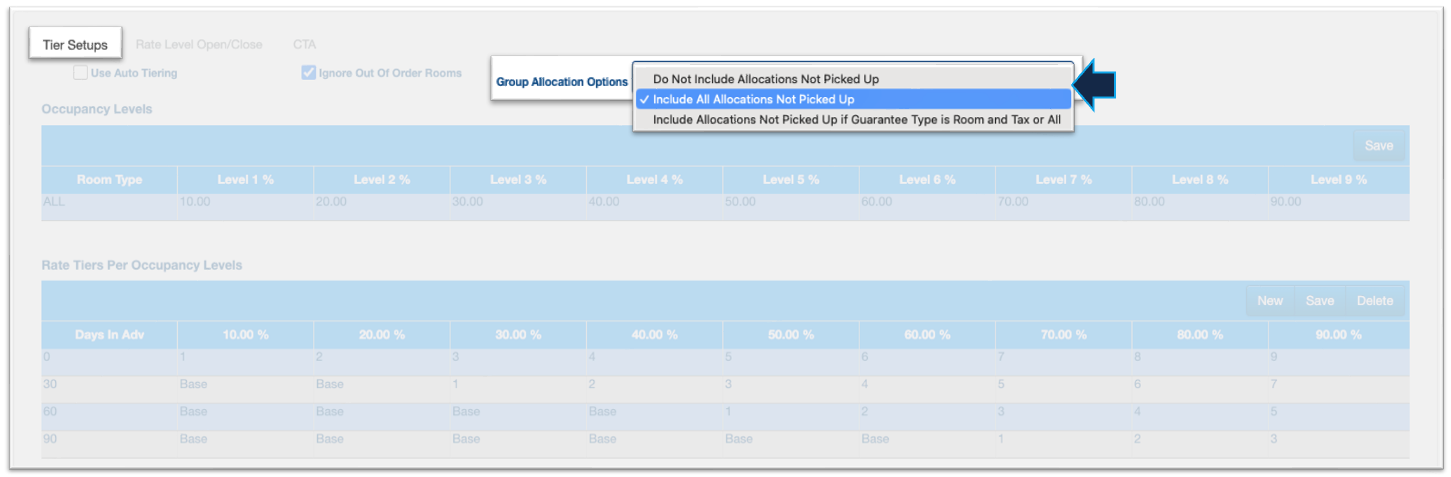Image resolution: width=1451 pixels, height=477 pixels.
Task: Delete the selected rate tier row
Action: 1374,301
